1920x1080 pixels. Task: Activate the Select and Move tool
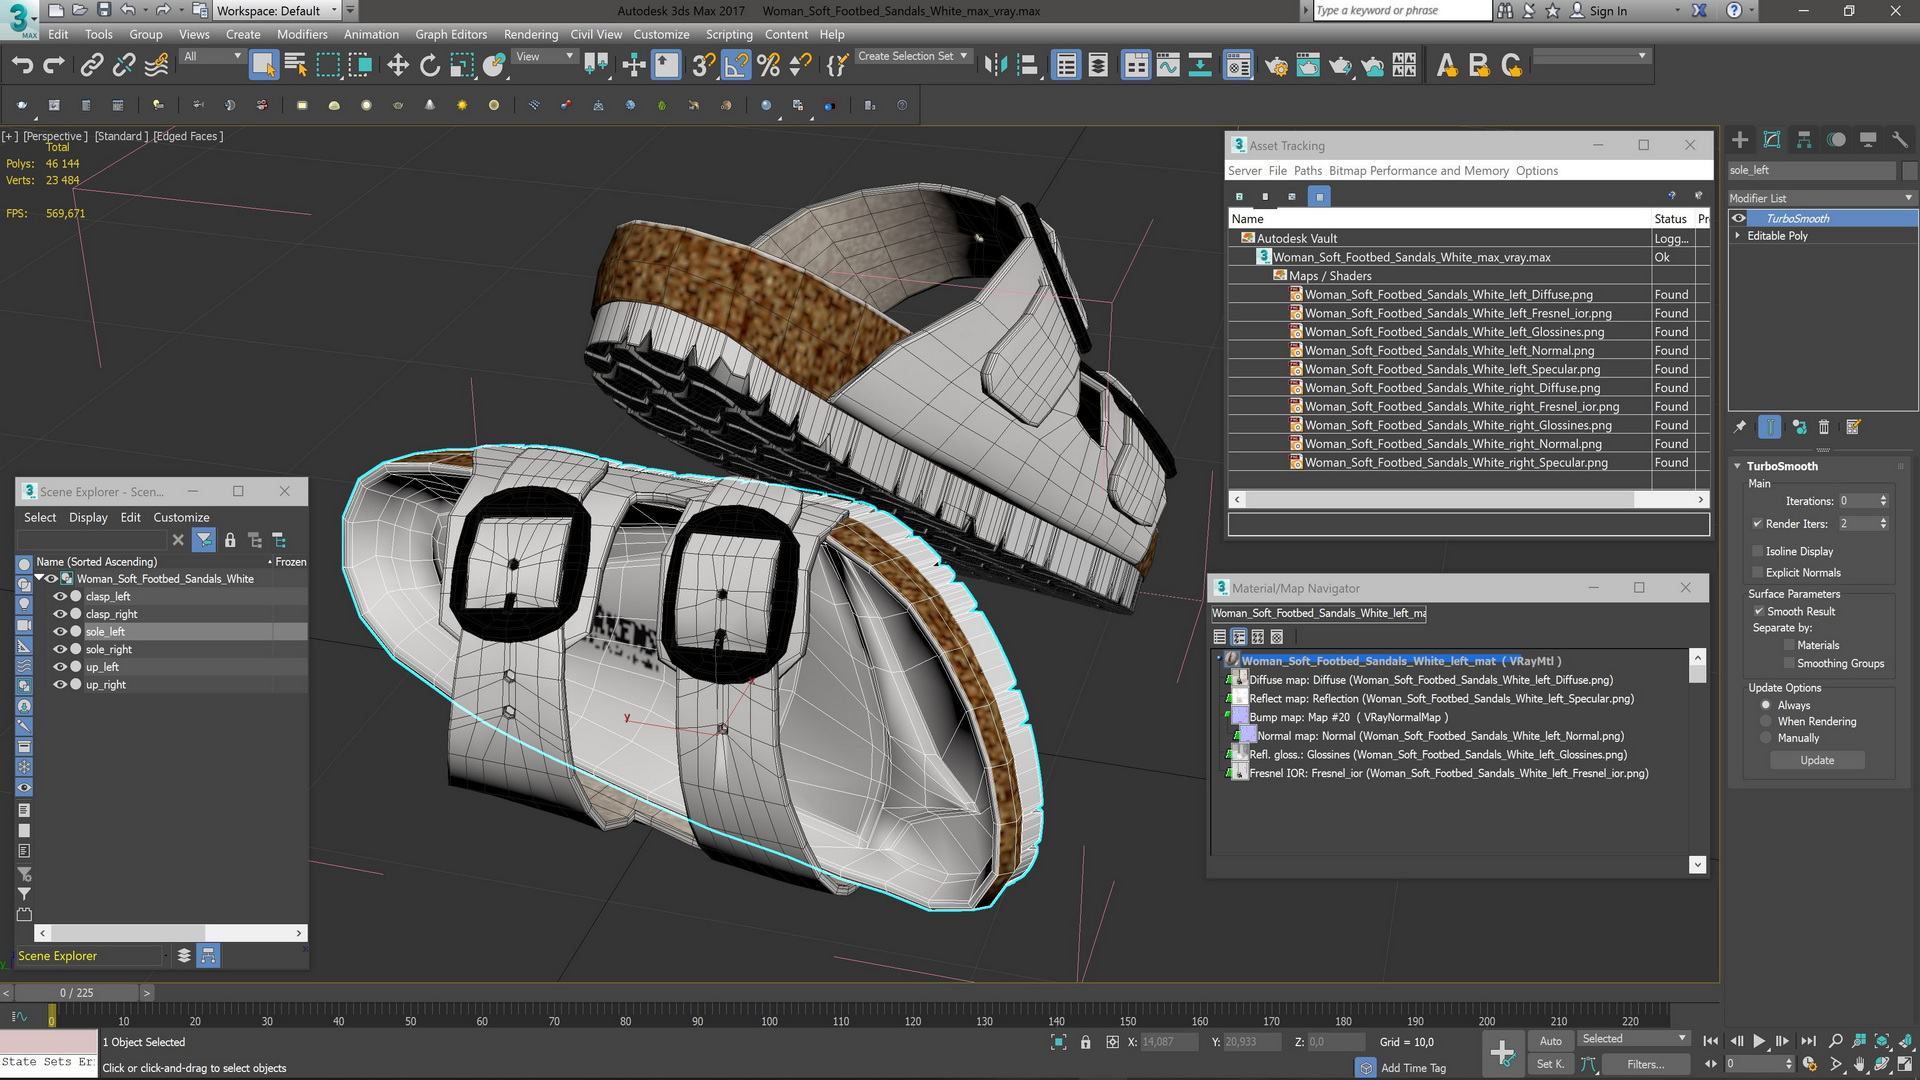(x=398, y=66)
